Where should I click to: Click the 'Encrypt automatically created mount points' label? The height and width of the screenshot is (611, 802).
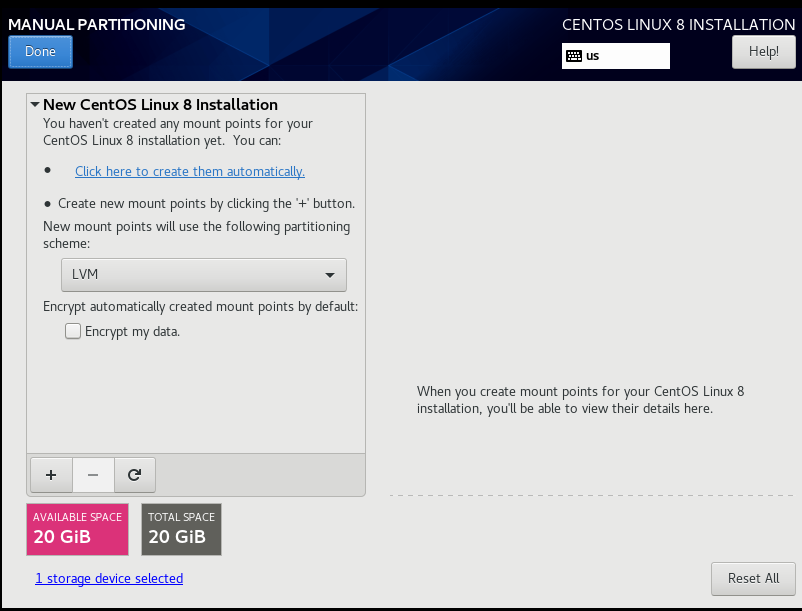point(200,307)
